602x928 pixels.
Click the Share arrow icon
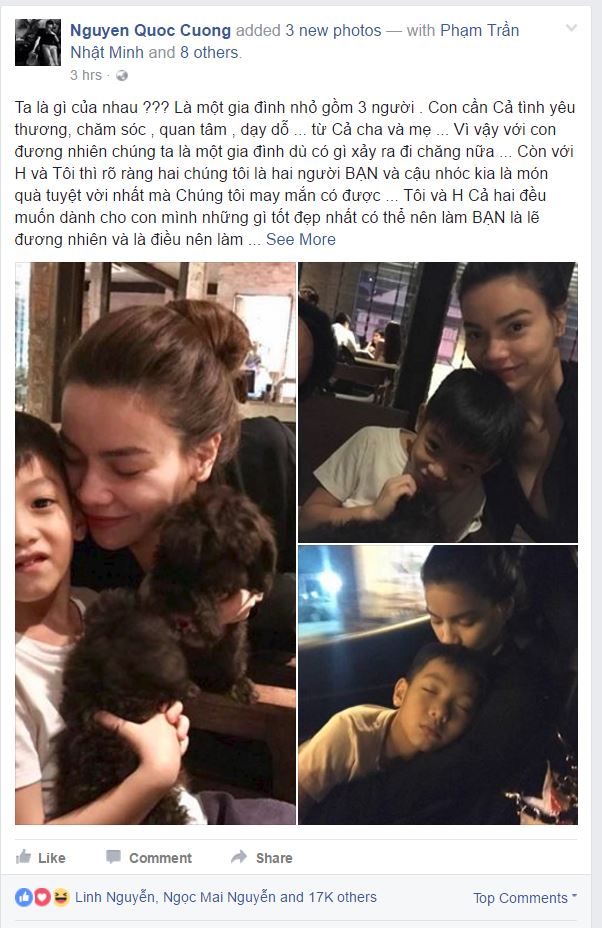pos(239,856)
